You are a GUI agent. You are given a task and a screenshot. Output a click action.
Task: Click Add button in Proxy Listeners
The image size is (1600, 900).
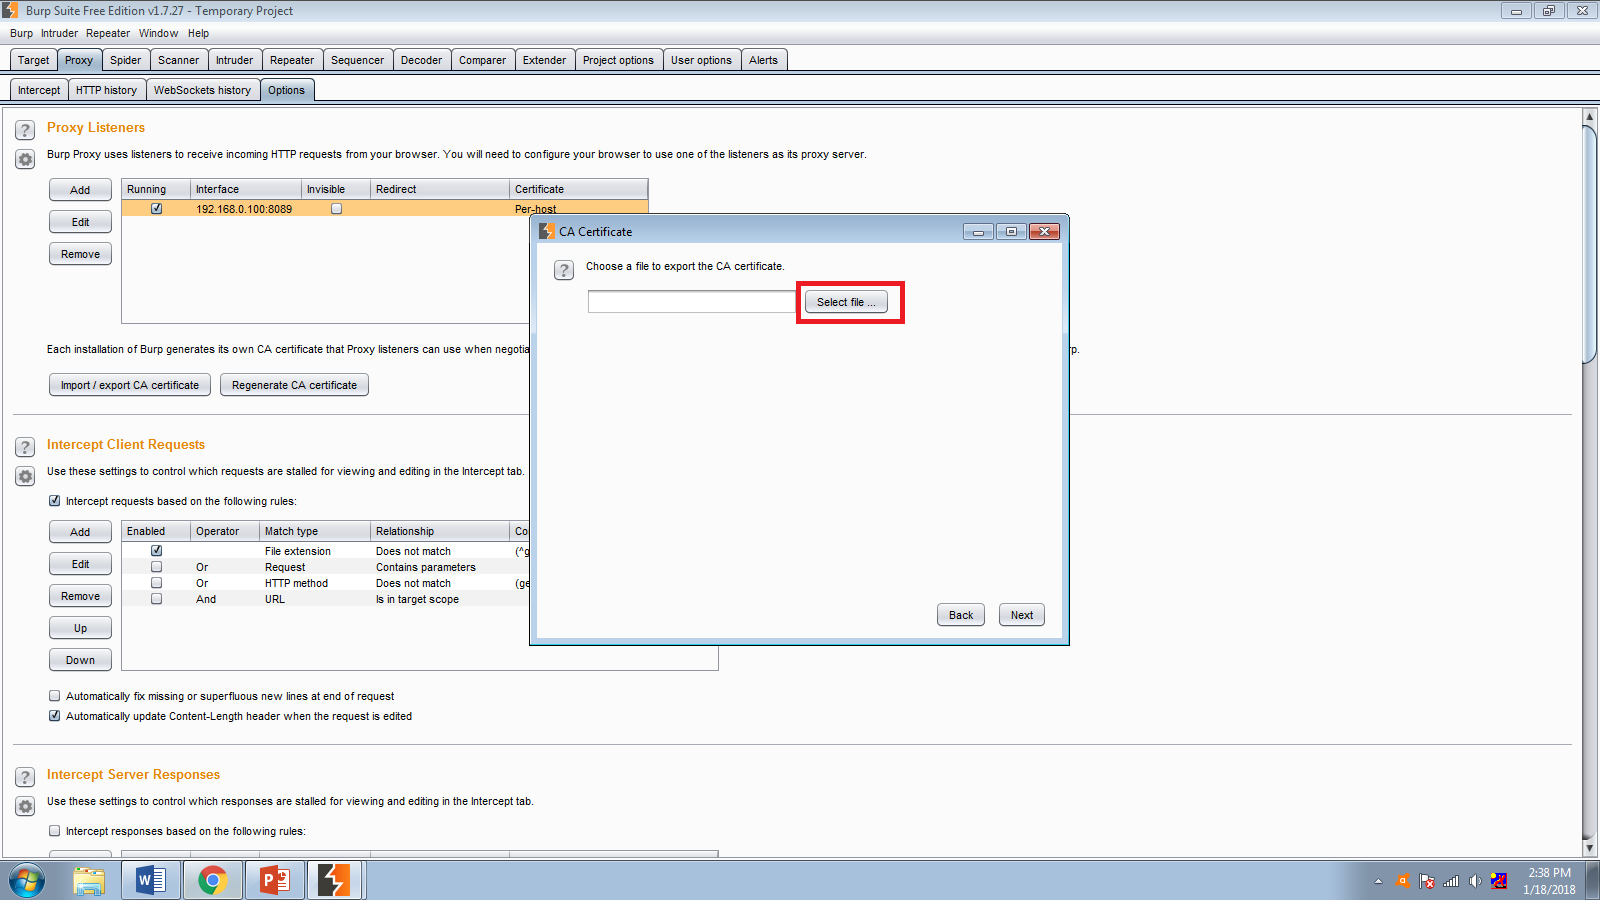click(x=80, y=190)
